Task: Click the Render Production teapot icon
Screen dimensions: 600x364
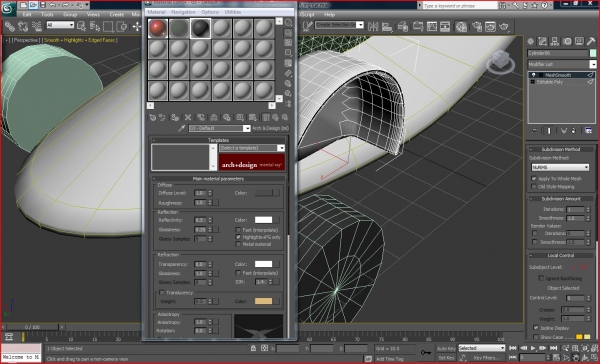Action: pos(504,26)
